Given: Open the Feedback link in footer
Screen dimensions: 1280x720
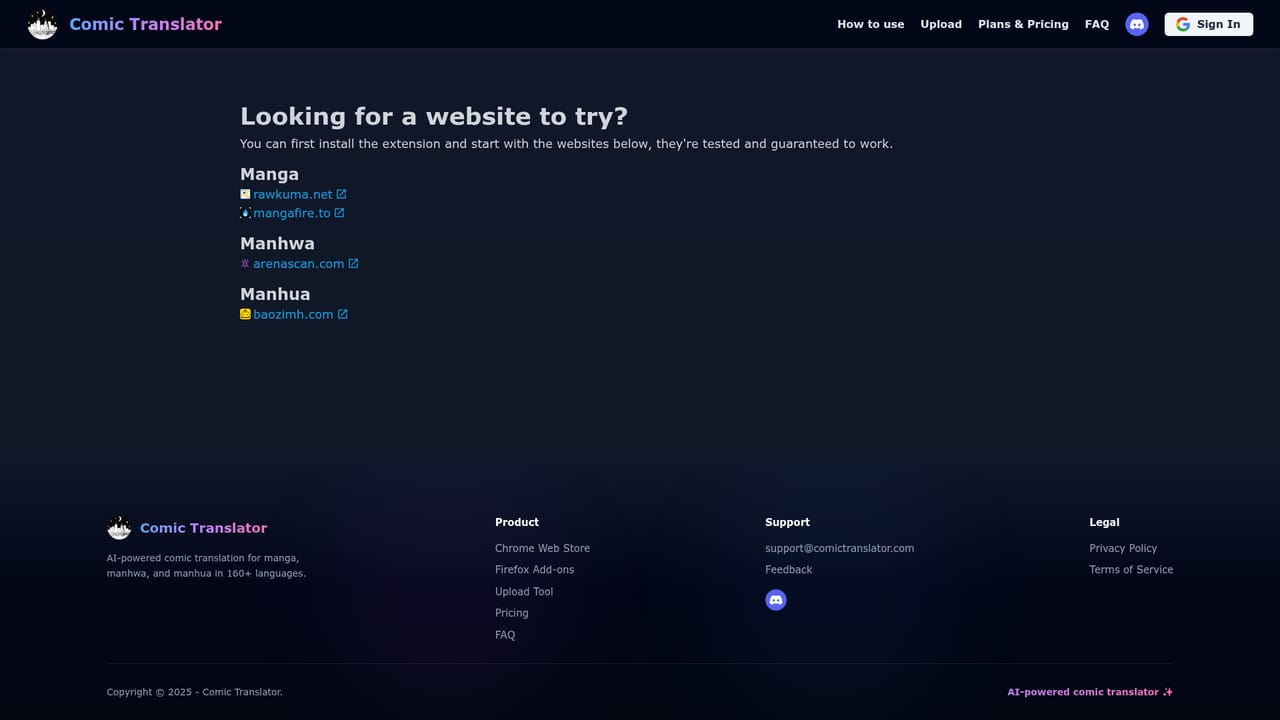Looking at the screenshot, I should tap(789, 570).
